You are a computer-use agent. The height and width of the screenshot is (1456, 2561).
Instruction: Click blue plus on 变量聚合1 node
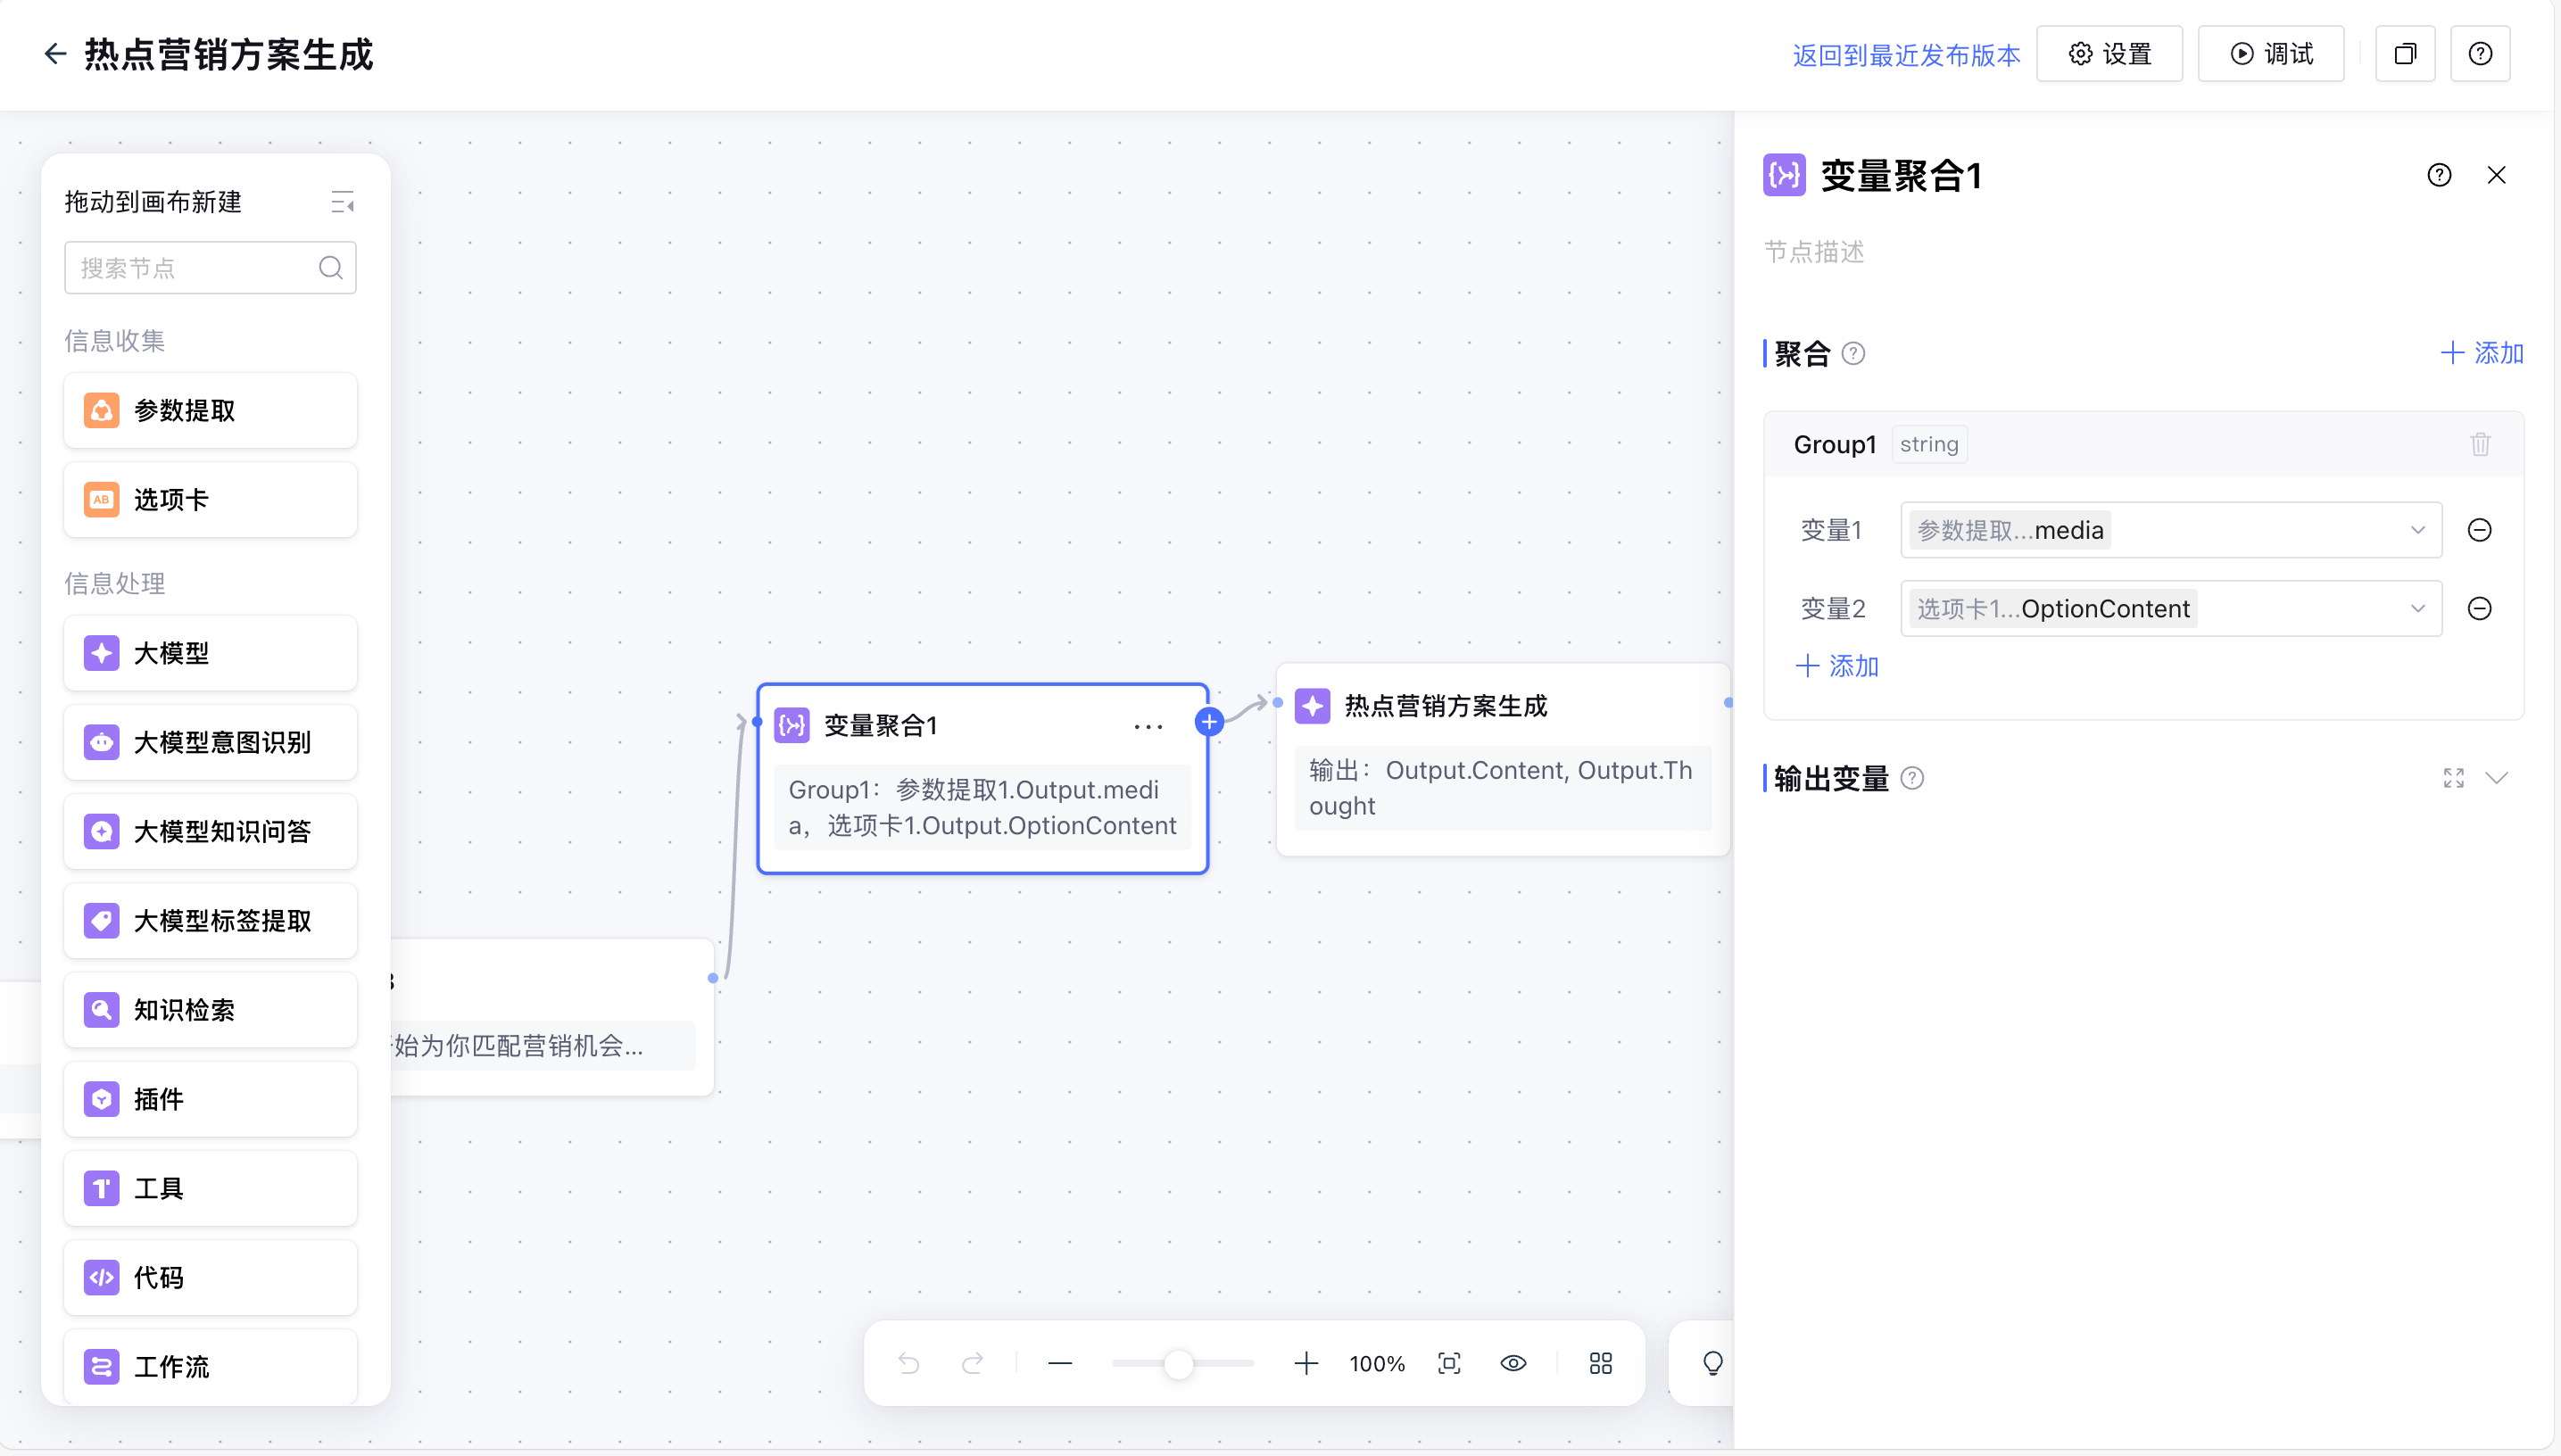tap(1209, 722)
